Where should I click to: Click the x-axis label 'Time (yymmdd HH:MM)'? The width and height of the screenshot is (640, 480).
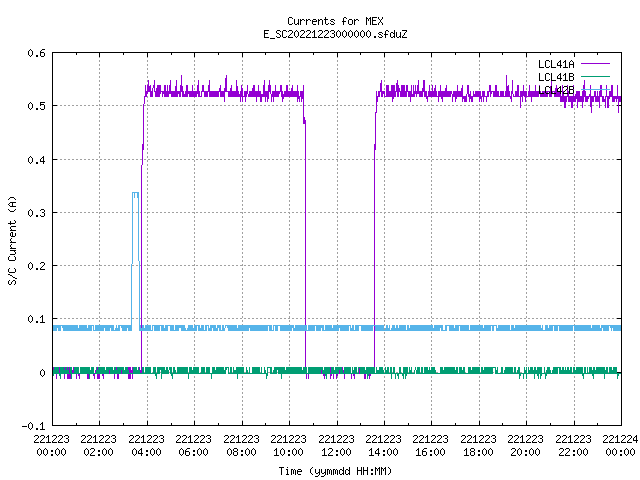coord(335,471)
